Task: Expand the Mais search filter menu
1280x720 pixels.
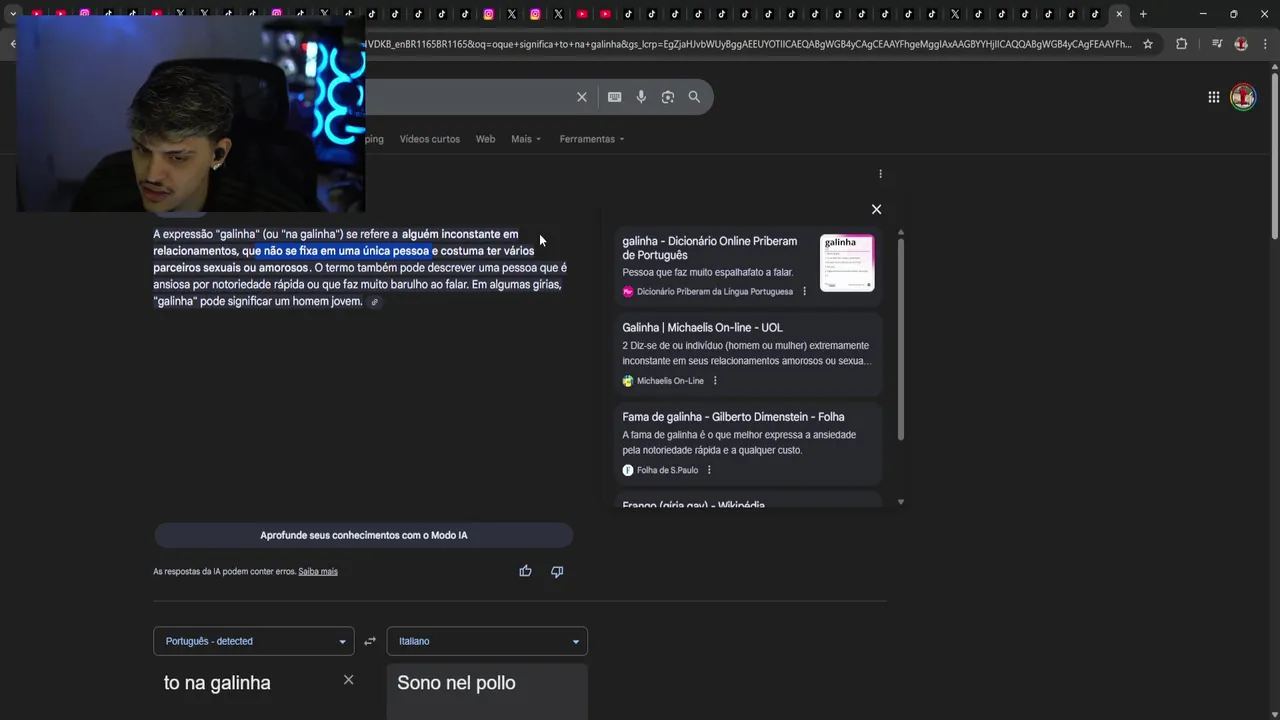Action: coord(526,139)
